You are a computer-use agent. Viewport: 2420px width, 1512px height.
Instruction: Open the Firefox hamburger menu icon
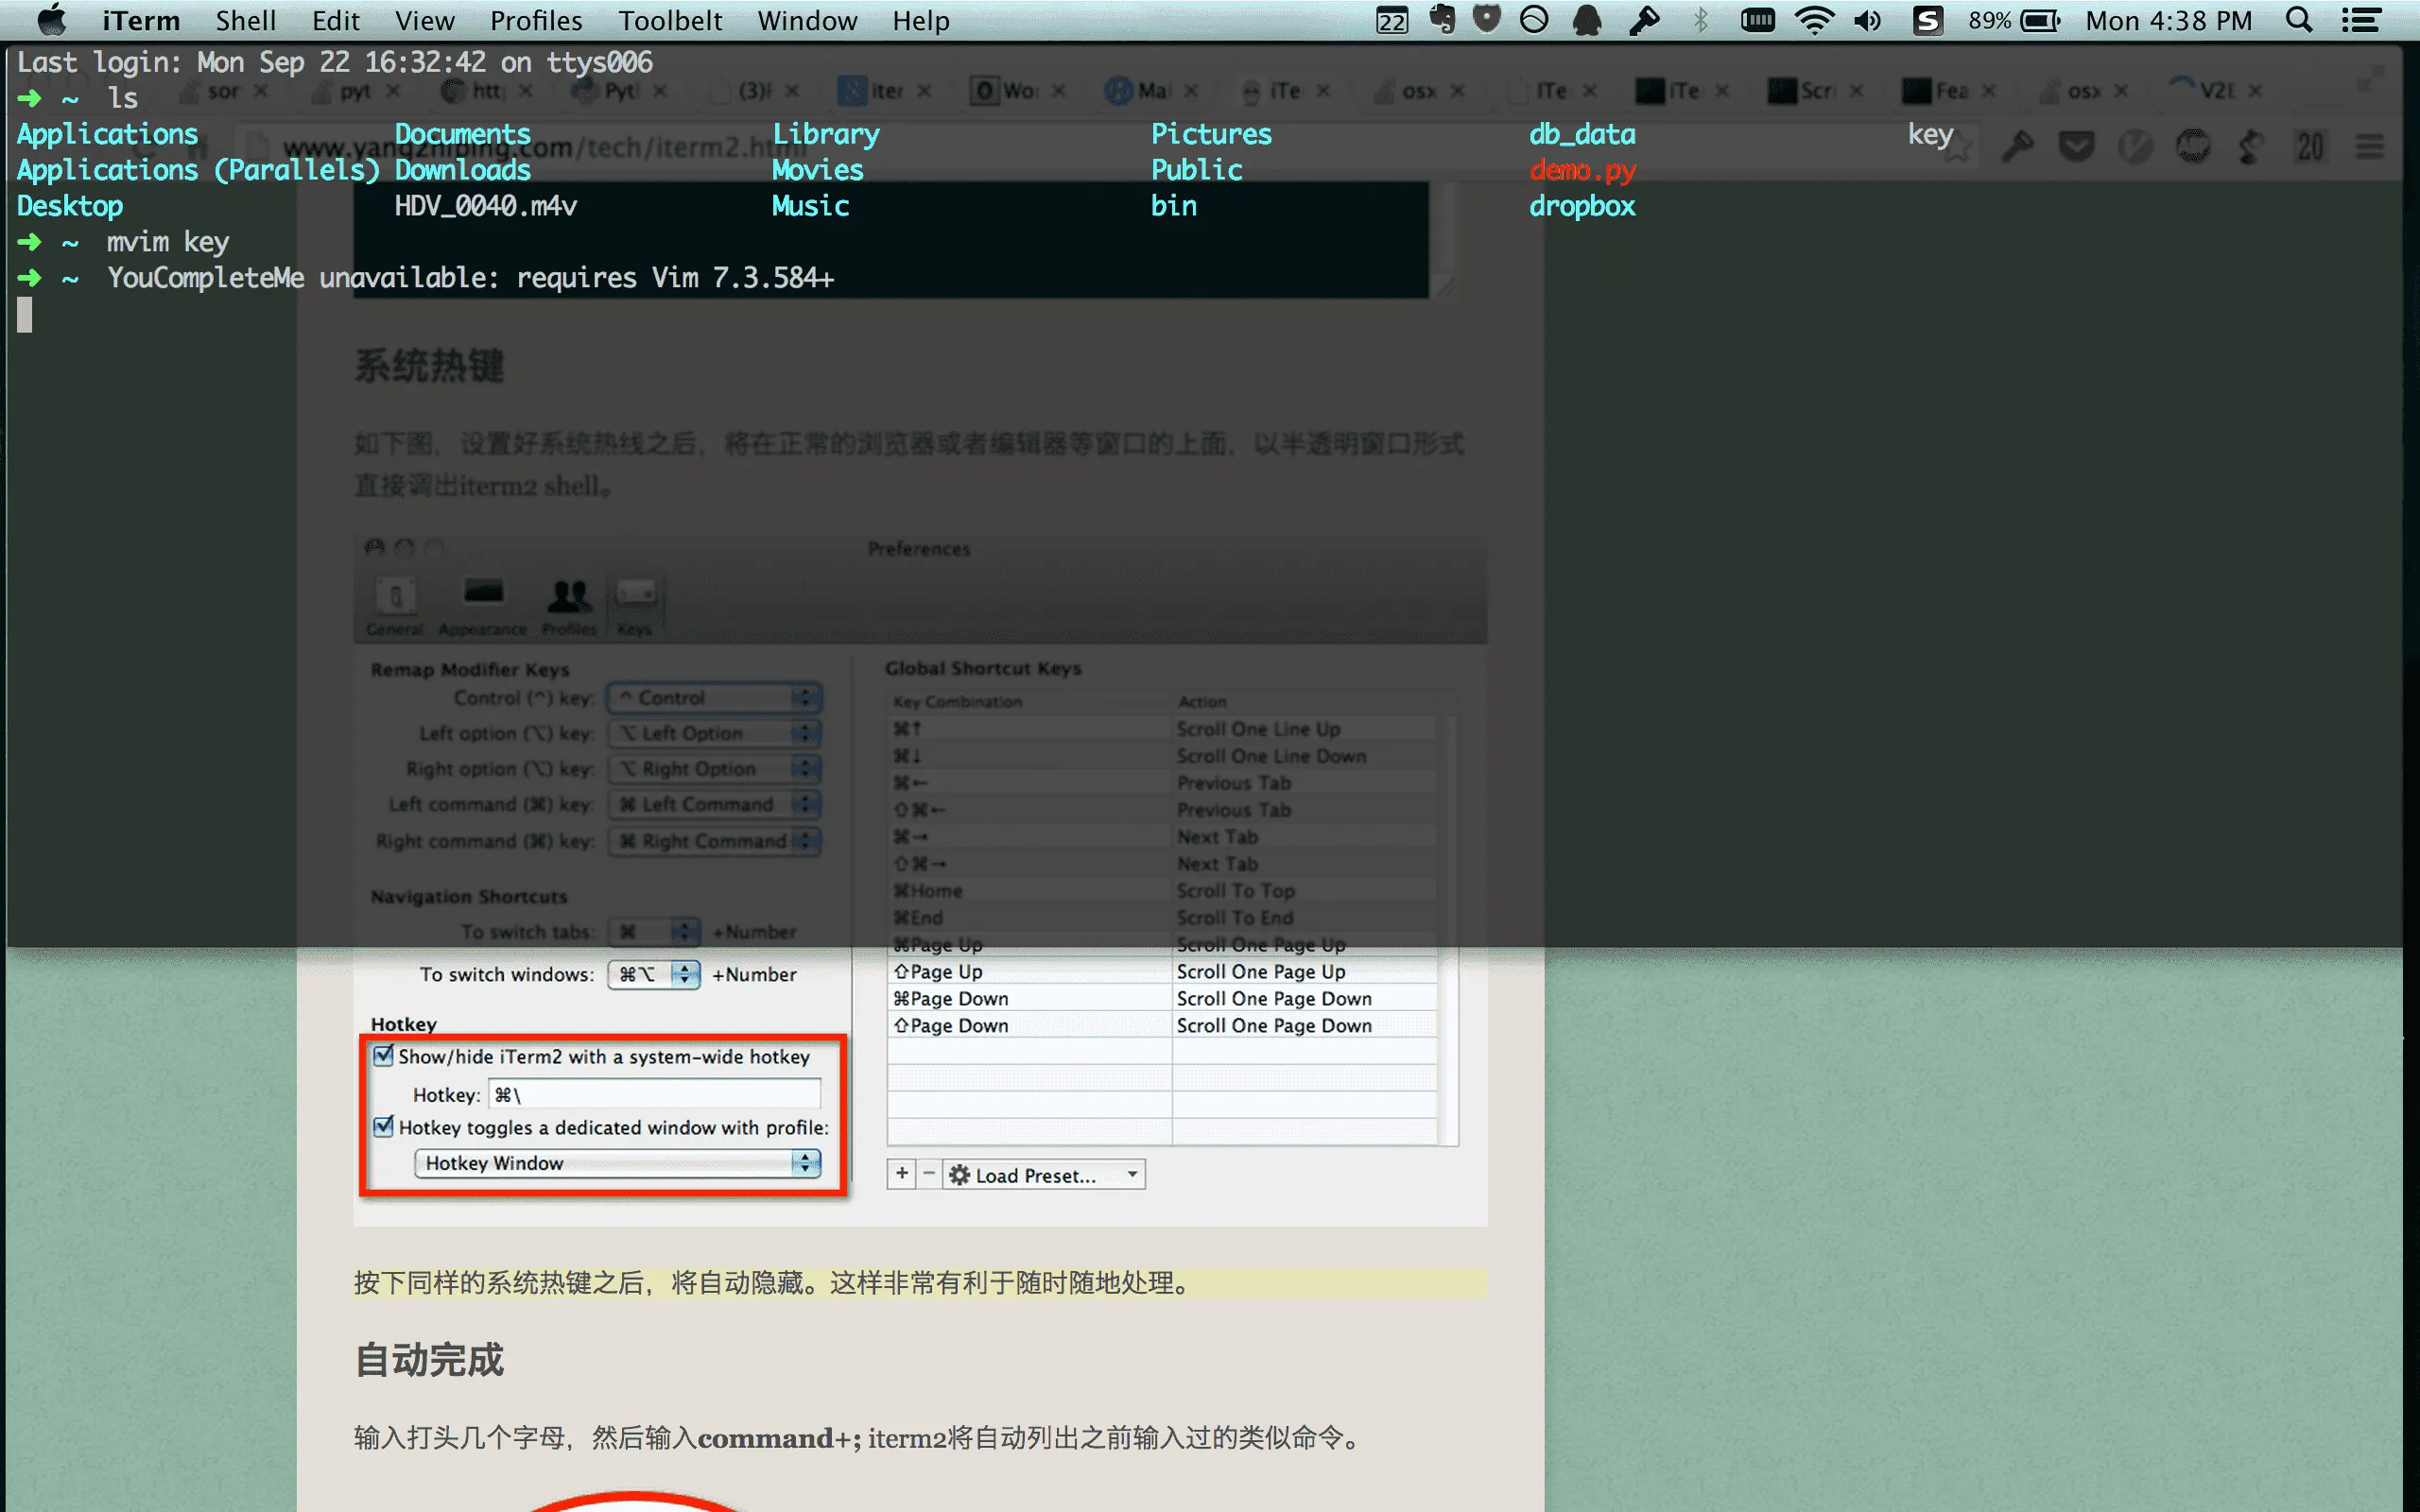coord(2371,147)
